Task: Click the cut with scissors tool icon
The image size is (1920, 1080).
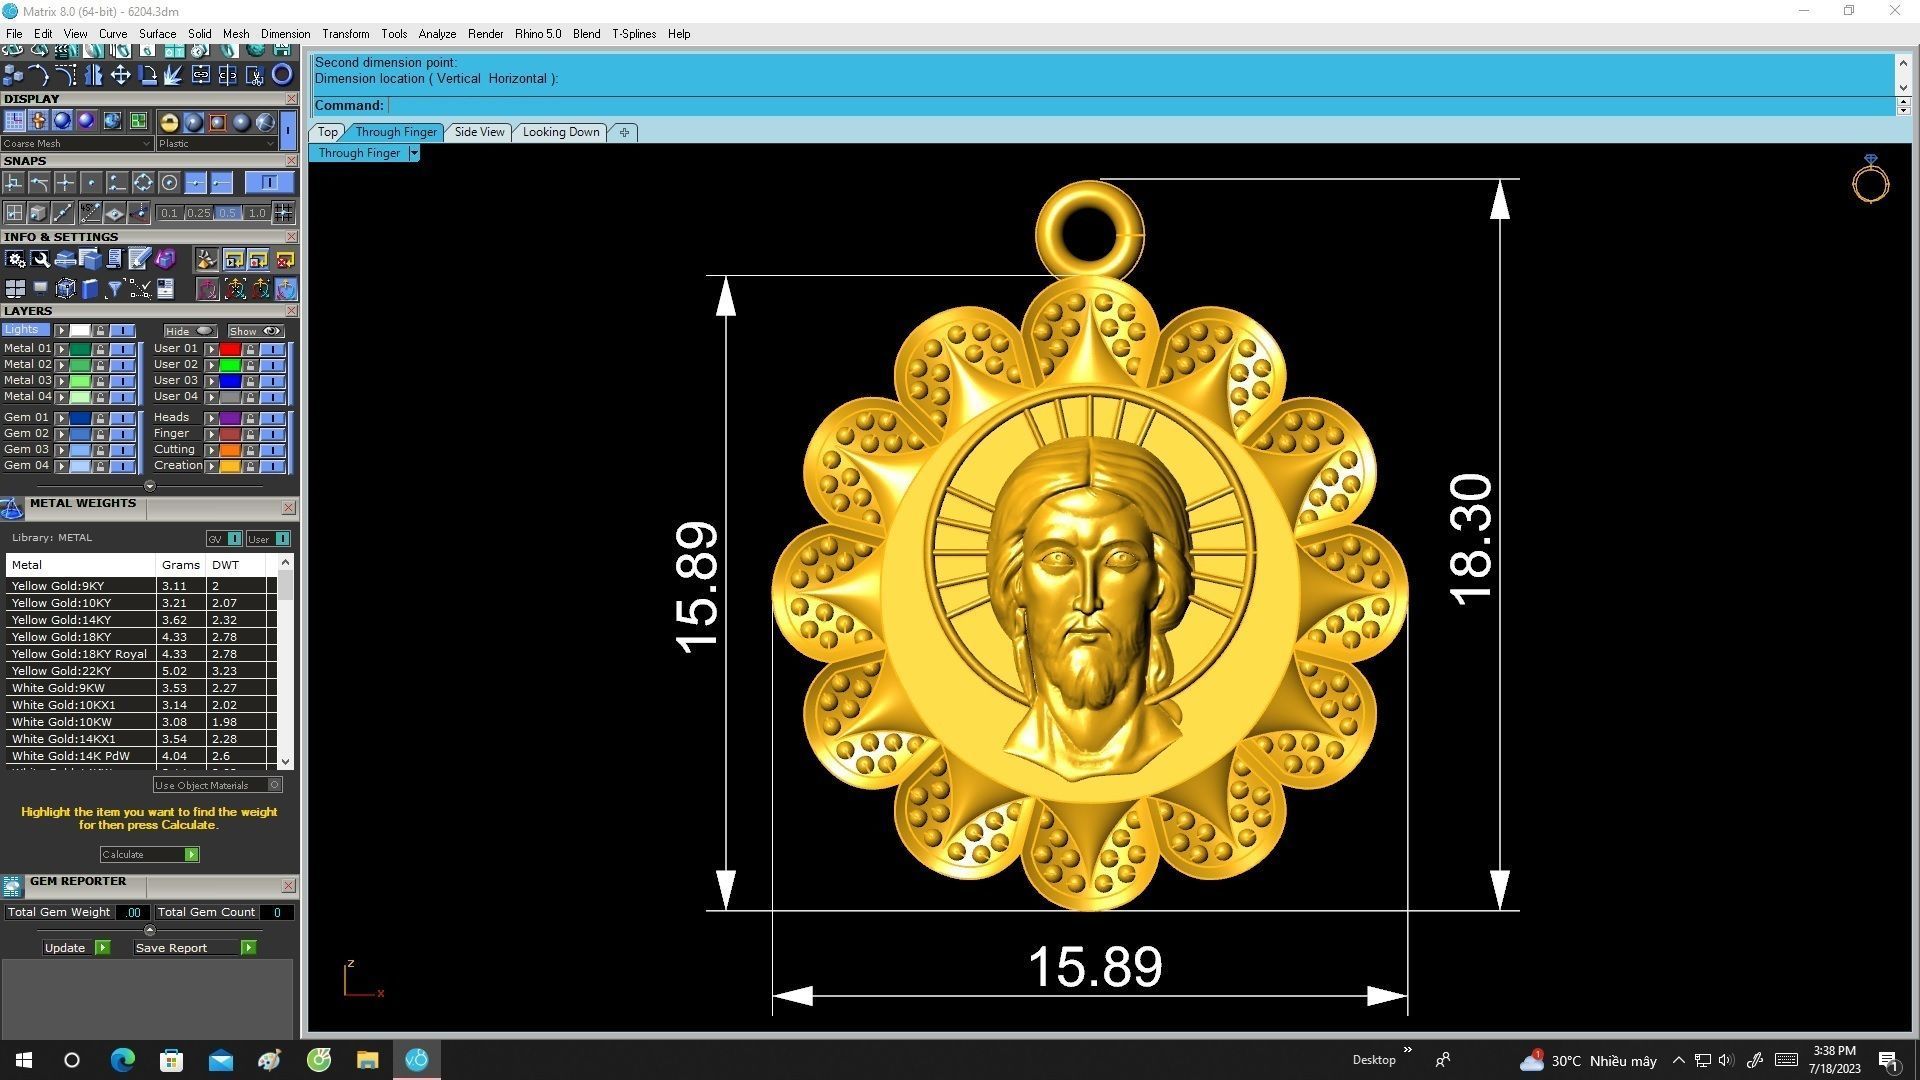Action: [255, 76]
